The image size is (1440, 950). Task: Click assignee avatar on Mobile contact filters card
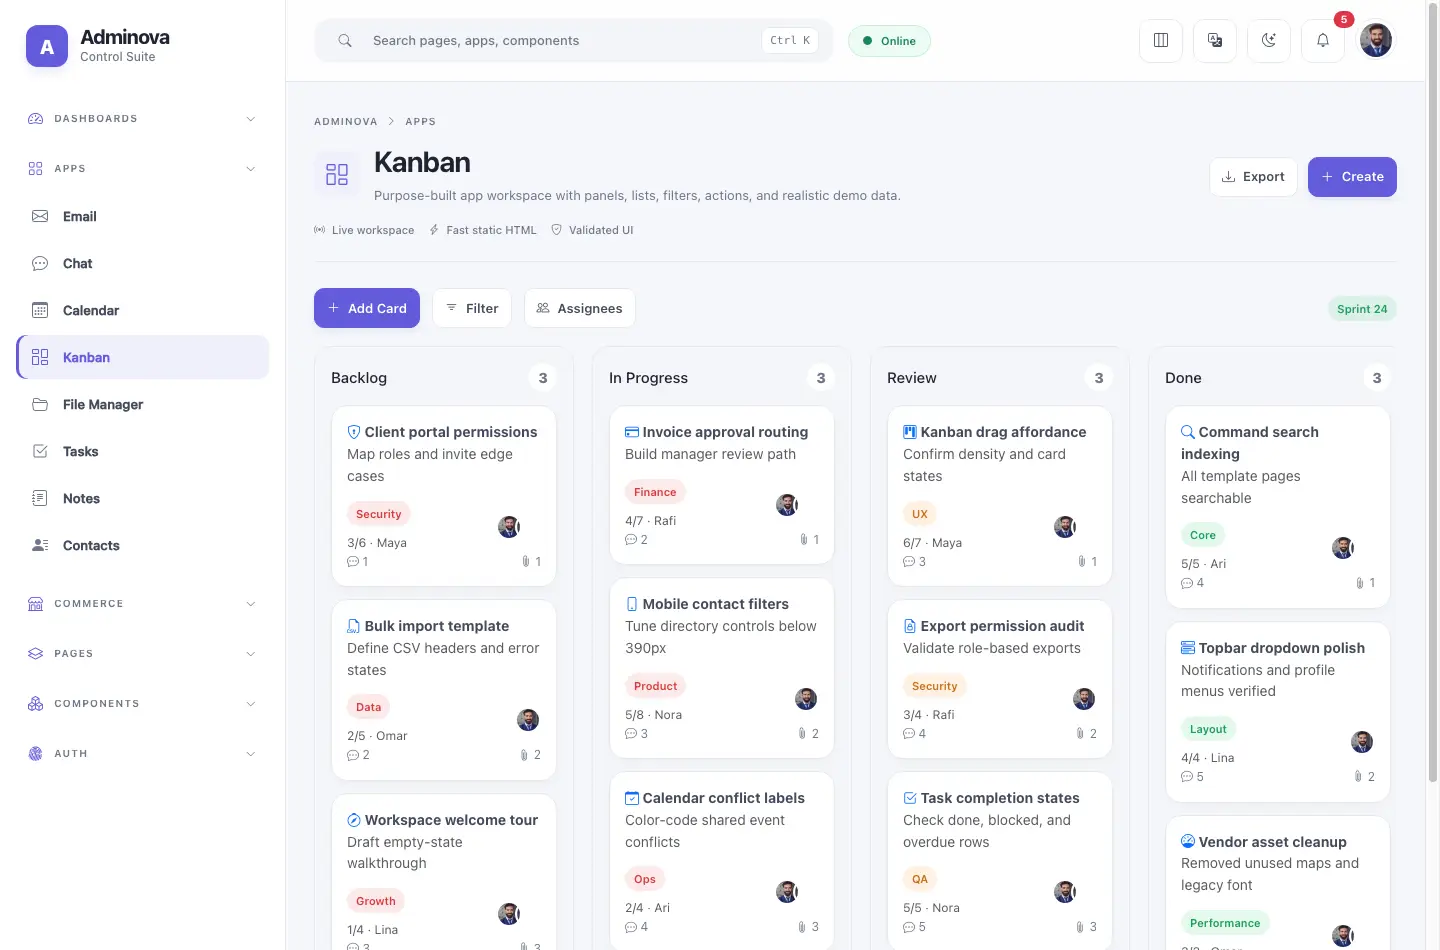[806, 699]
